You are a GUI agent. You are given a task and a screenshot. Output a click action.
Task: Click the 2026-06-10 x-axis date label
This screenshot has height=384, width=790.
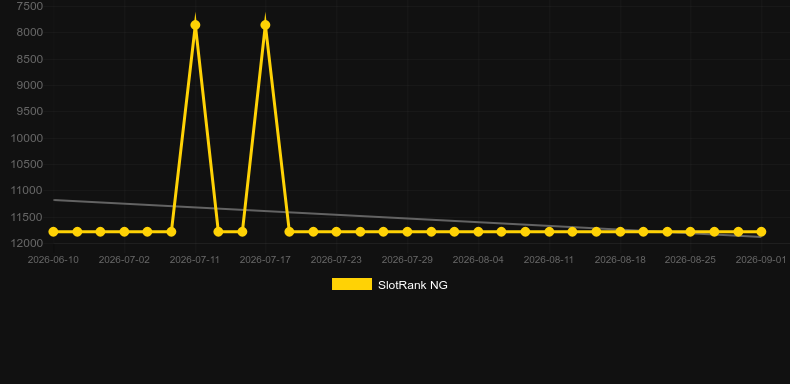(53, 260)
